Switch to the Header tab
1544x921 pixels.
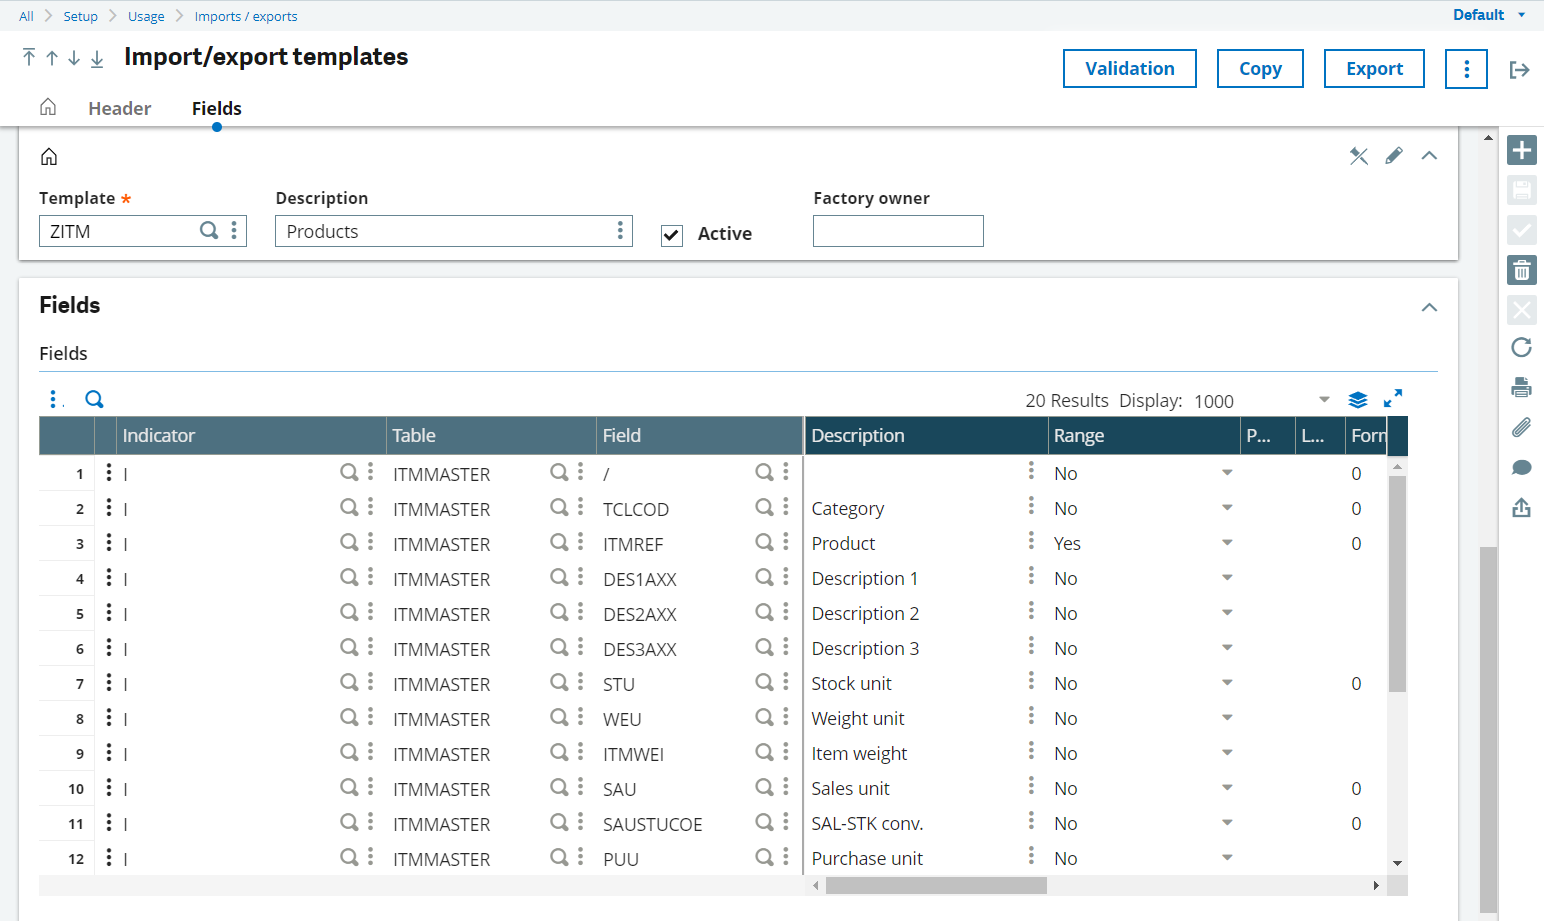click(119, 108)
